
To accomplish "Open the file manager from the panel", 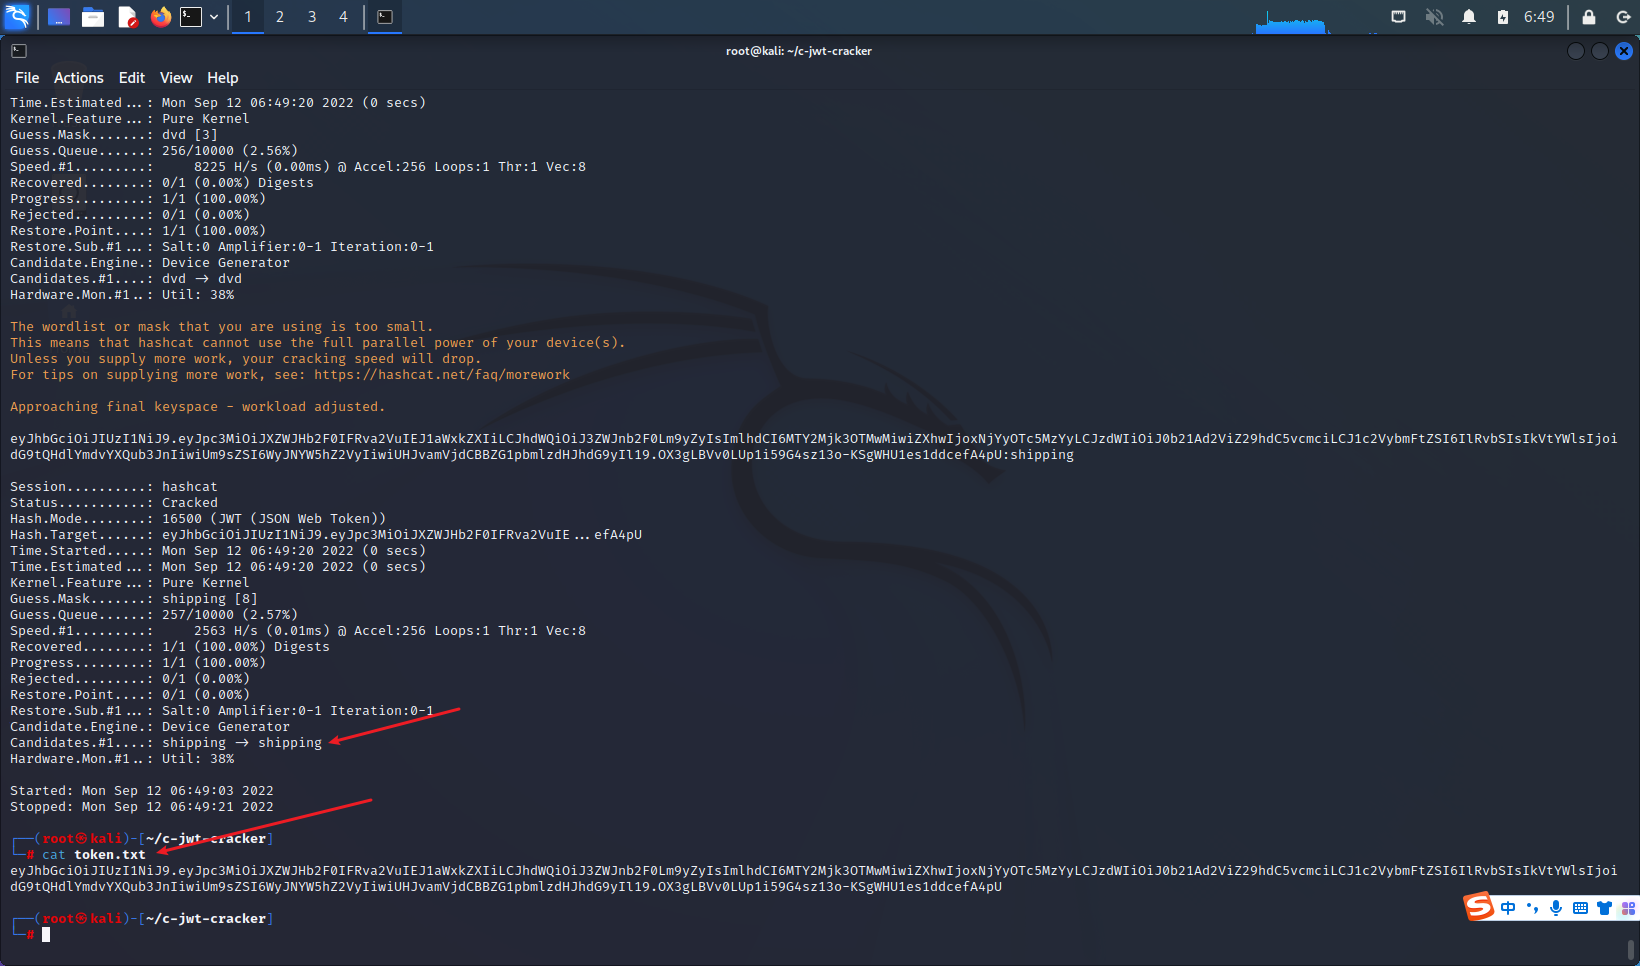I will pos(93,17).
